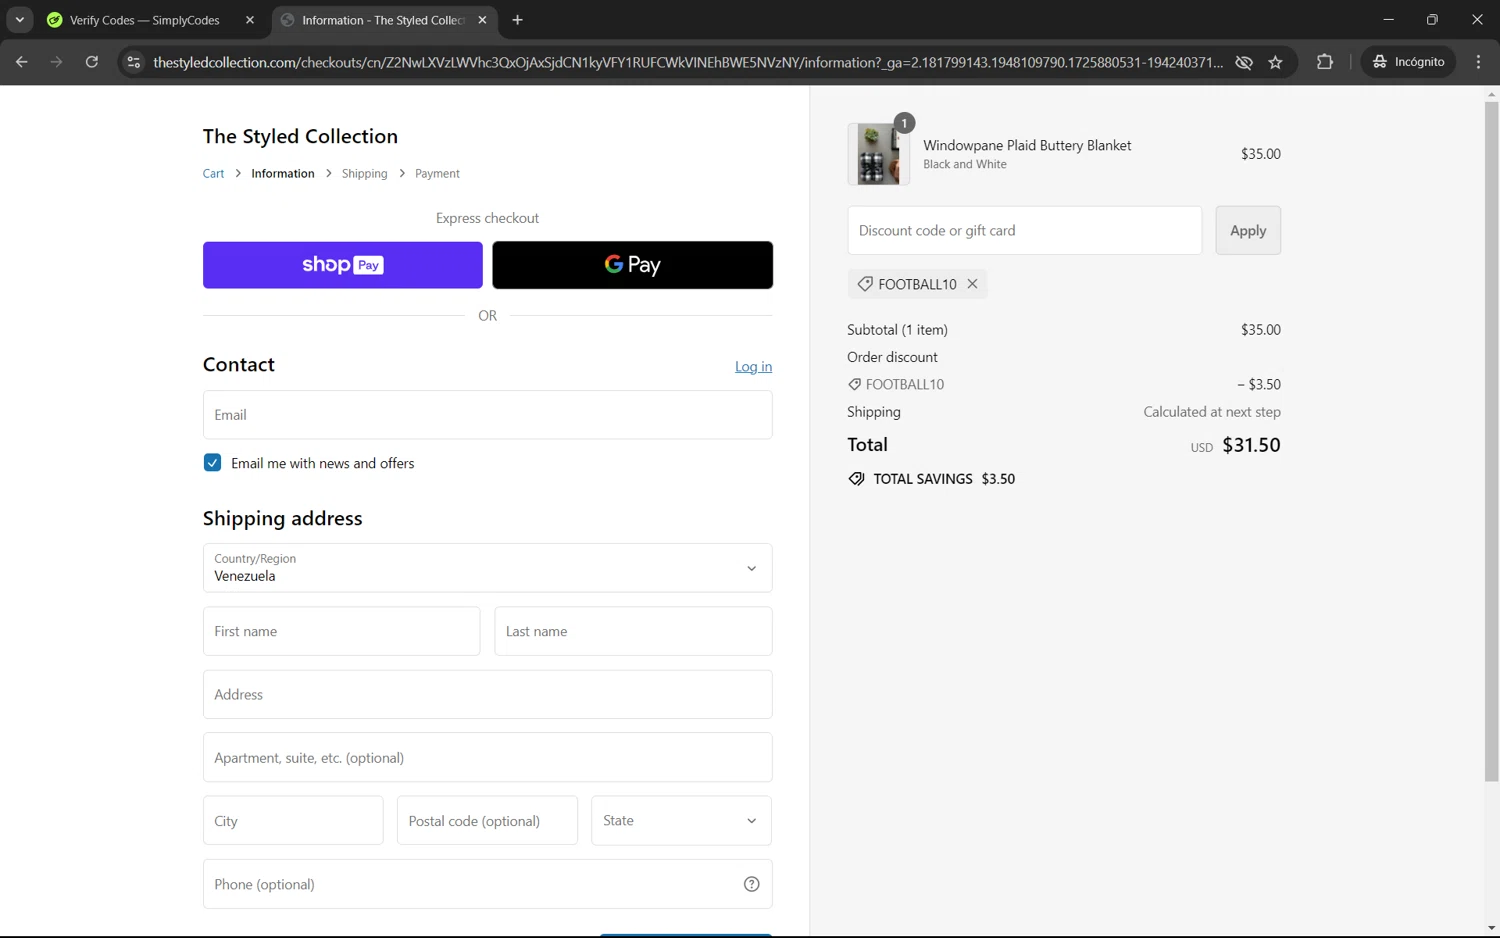Open the Country/Region dropdown
1500x938 pixels.
[487, 568]
